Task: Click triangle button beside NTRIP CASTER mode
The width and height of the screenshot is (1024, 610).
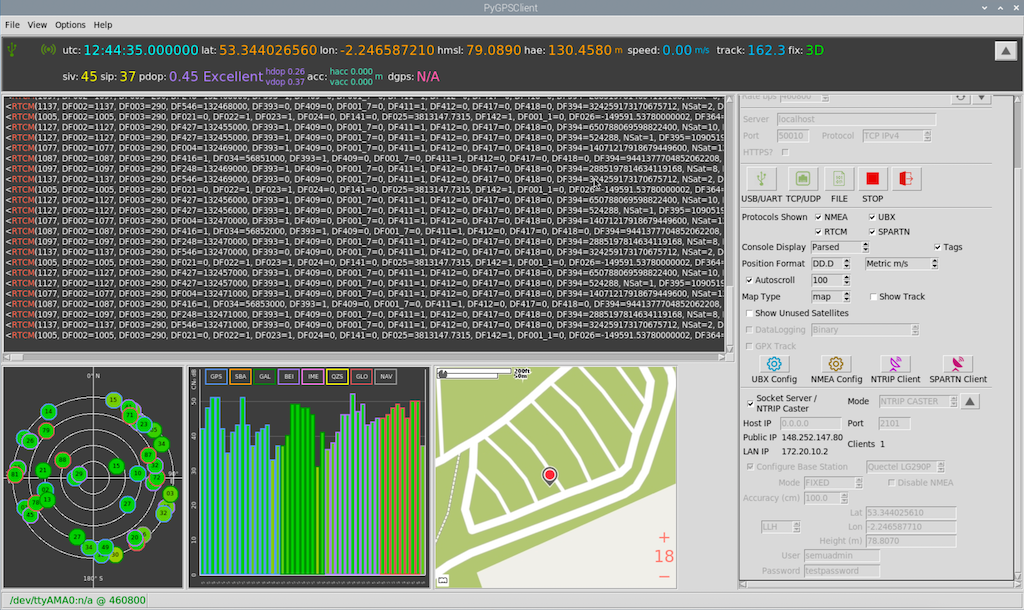Action: pos(970,402)
